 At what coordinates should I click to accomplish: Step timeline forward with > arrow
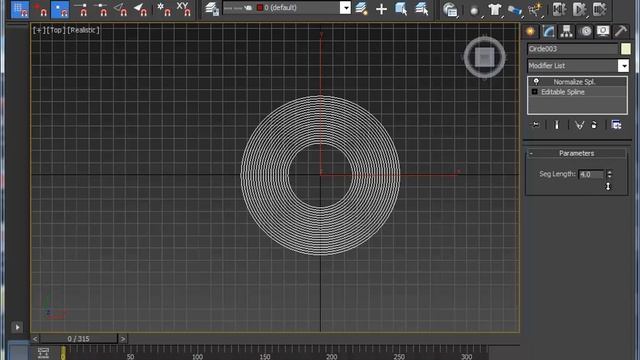tap(123, 338)
